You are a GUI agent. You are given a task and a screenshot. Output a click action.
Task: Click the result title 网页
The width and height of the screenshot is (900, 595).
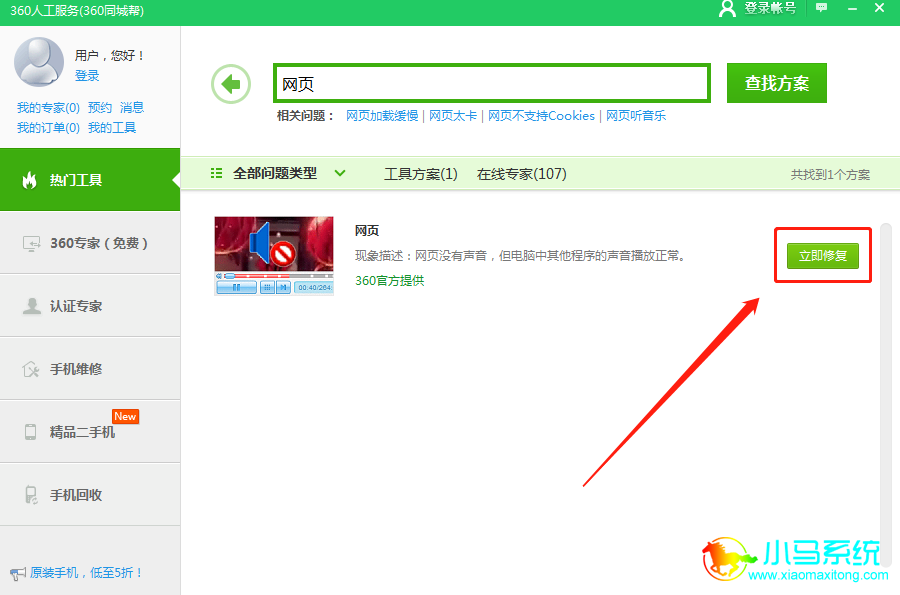[367, 231]
